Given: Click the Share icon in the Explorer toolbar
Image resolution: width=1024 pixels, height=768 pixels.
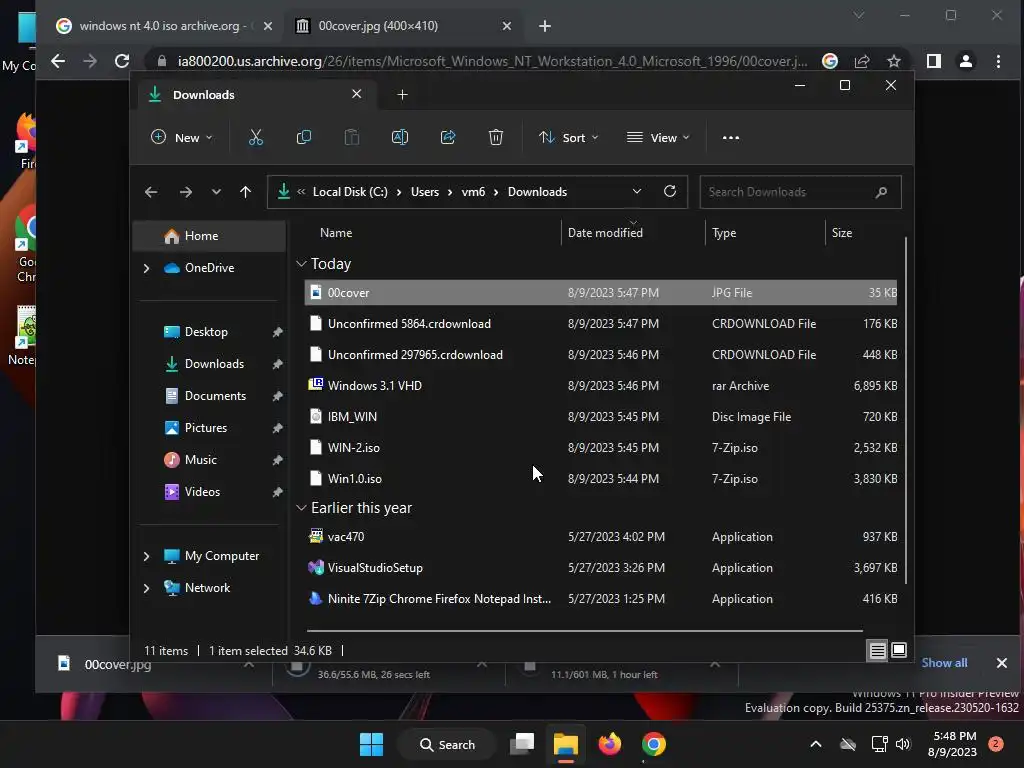Looking at the screenshot, I should pos(448,137).
